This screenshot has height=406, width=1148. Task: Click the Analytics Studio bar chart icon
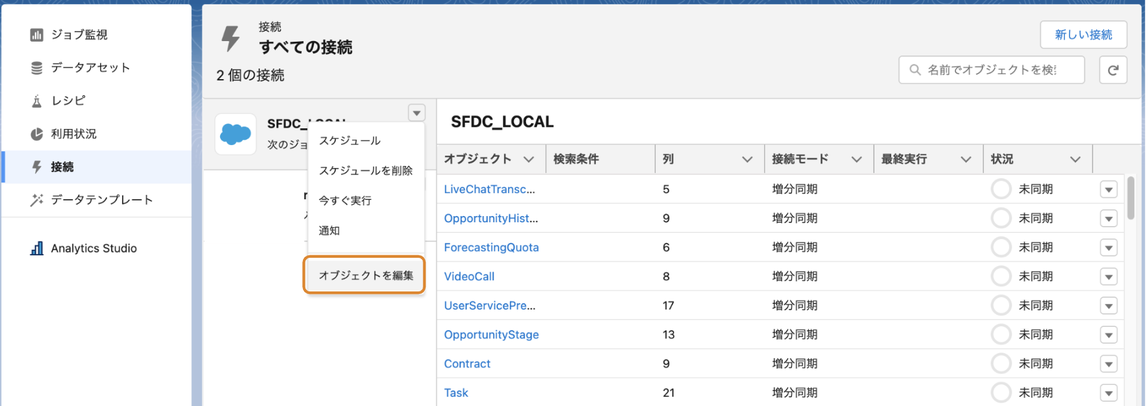pos(37,248)
